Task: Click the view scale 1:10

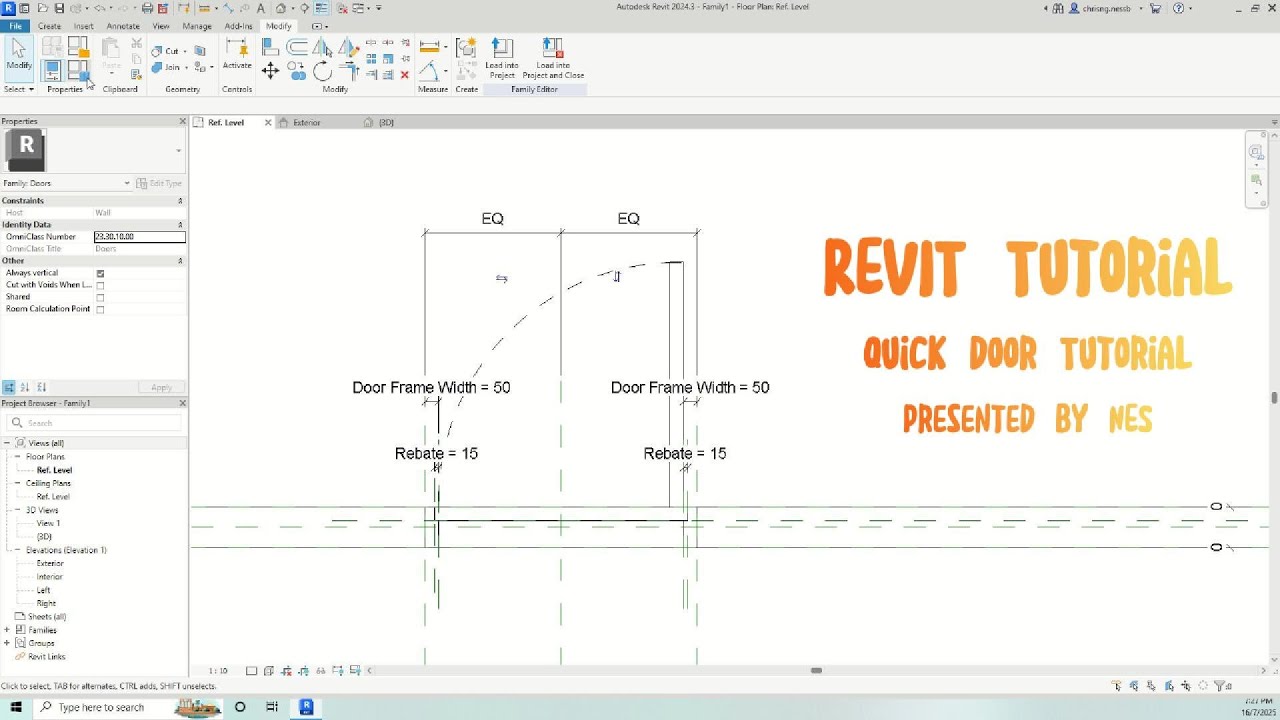Action: pyautogui.click(x=217, y=671)
